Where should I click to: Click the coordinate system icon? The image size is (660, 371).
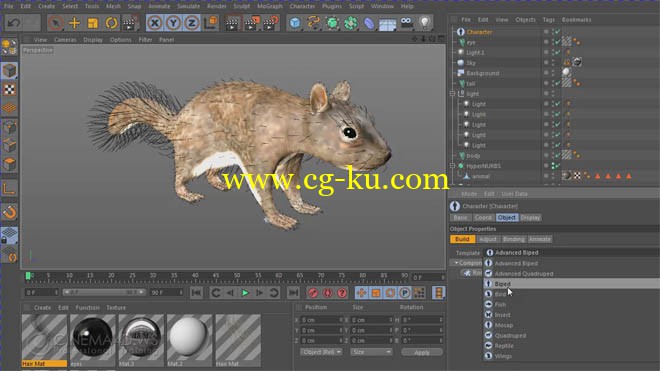point(210,23)
